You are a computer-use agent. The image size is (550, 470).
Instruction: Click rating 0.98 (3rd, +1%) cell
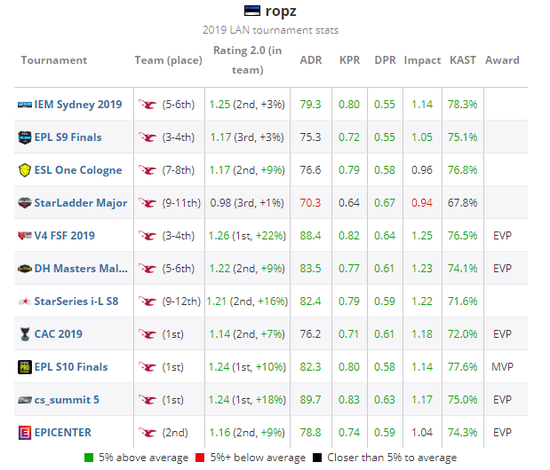click(x=247, y=203)
